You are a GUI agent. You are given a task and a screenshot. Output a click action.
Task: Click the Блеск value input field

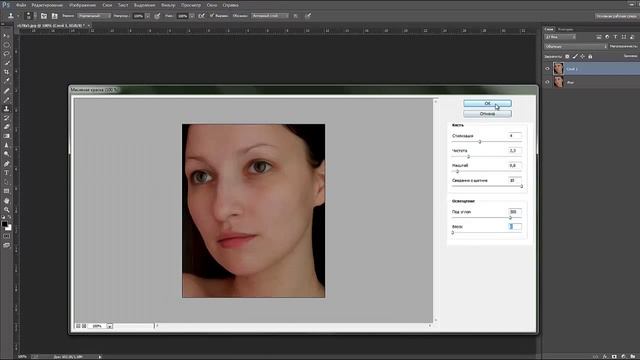tap(515, 227)
